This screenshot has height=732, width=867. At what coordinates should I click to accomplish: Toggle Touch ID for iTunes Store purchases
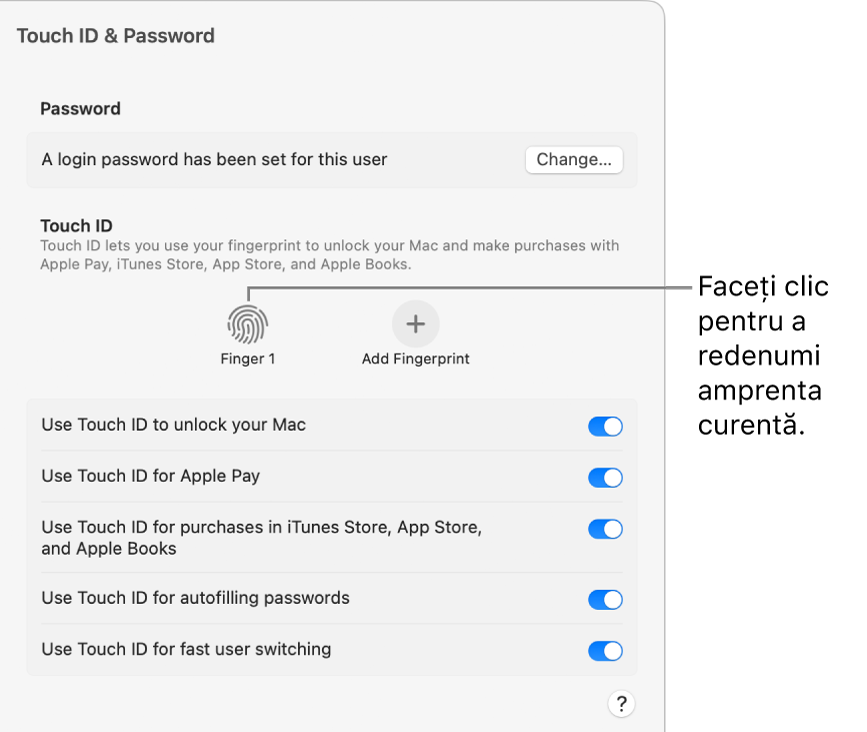click(604, 529)
